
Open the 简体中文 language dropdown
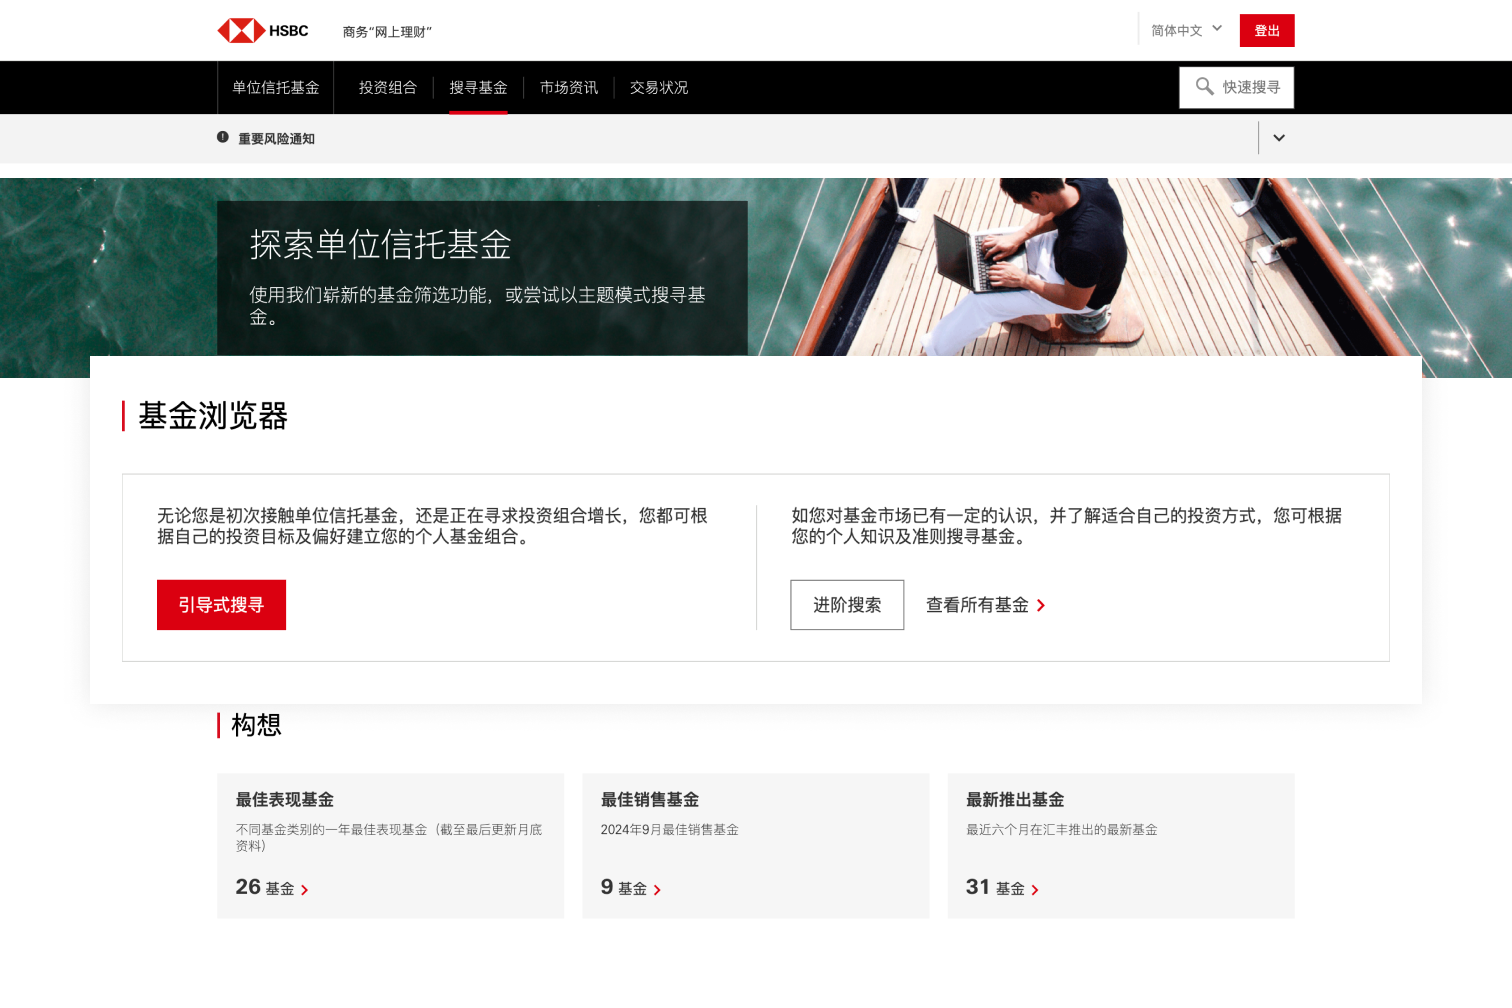click(x=1185, y=29)
